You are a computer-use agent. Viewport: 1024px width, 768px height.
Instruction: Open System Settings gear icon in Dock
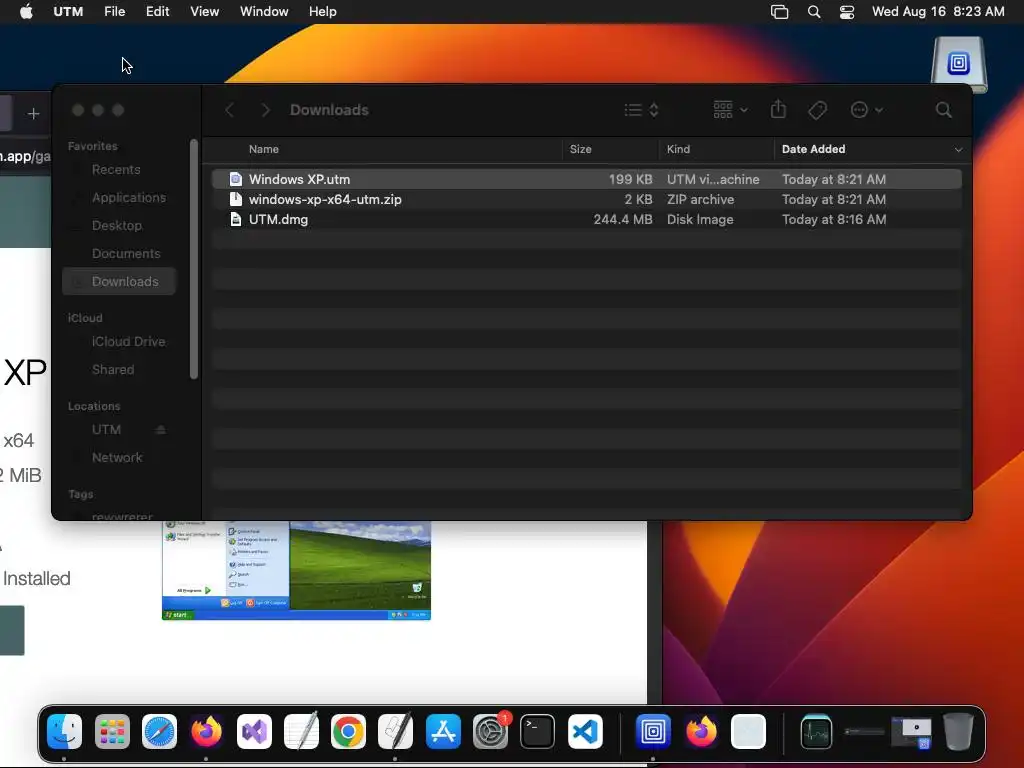tap(490, 731)
